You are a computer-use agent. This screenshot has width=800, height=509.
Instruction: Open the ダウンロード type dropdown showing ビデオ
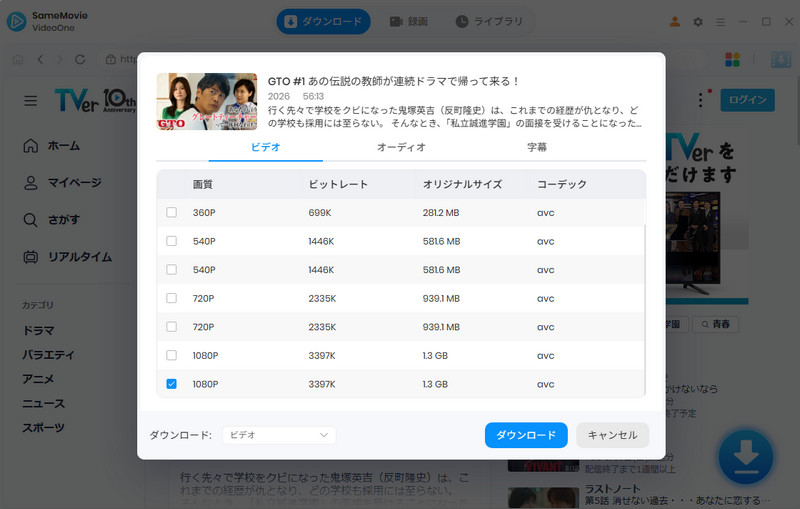coord(279,435)
